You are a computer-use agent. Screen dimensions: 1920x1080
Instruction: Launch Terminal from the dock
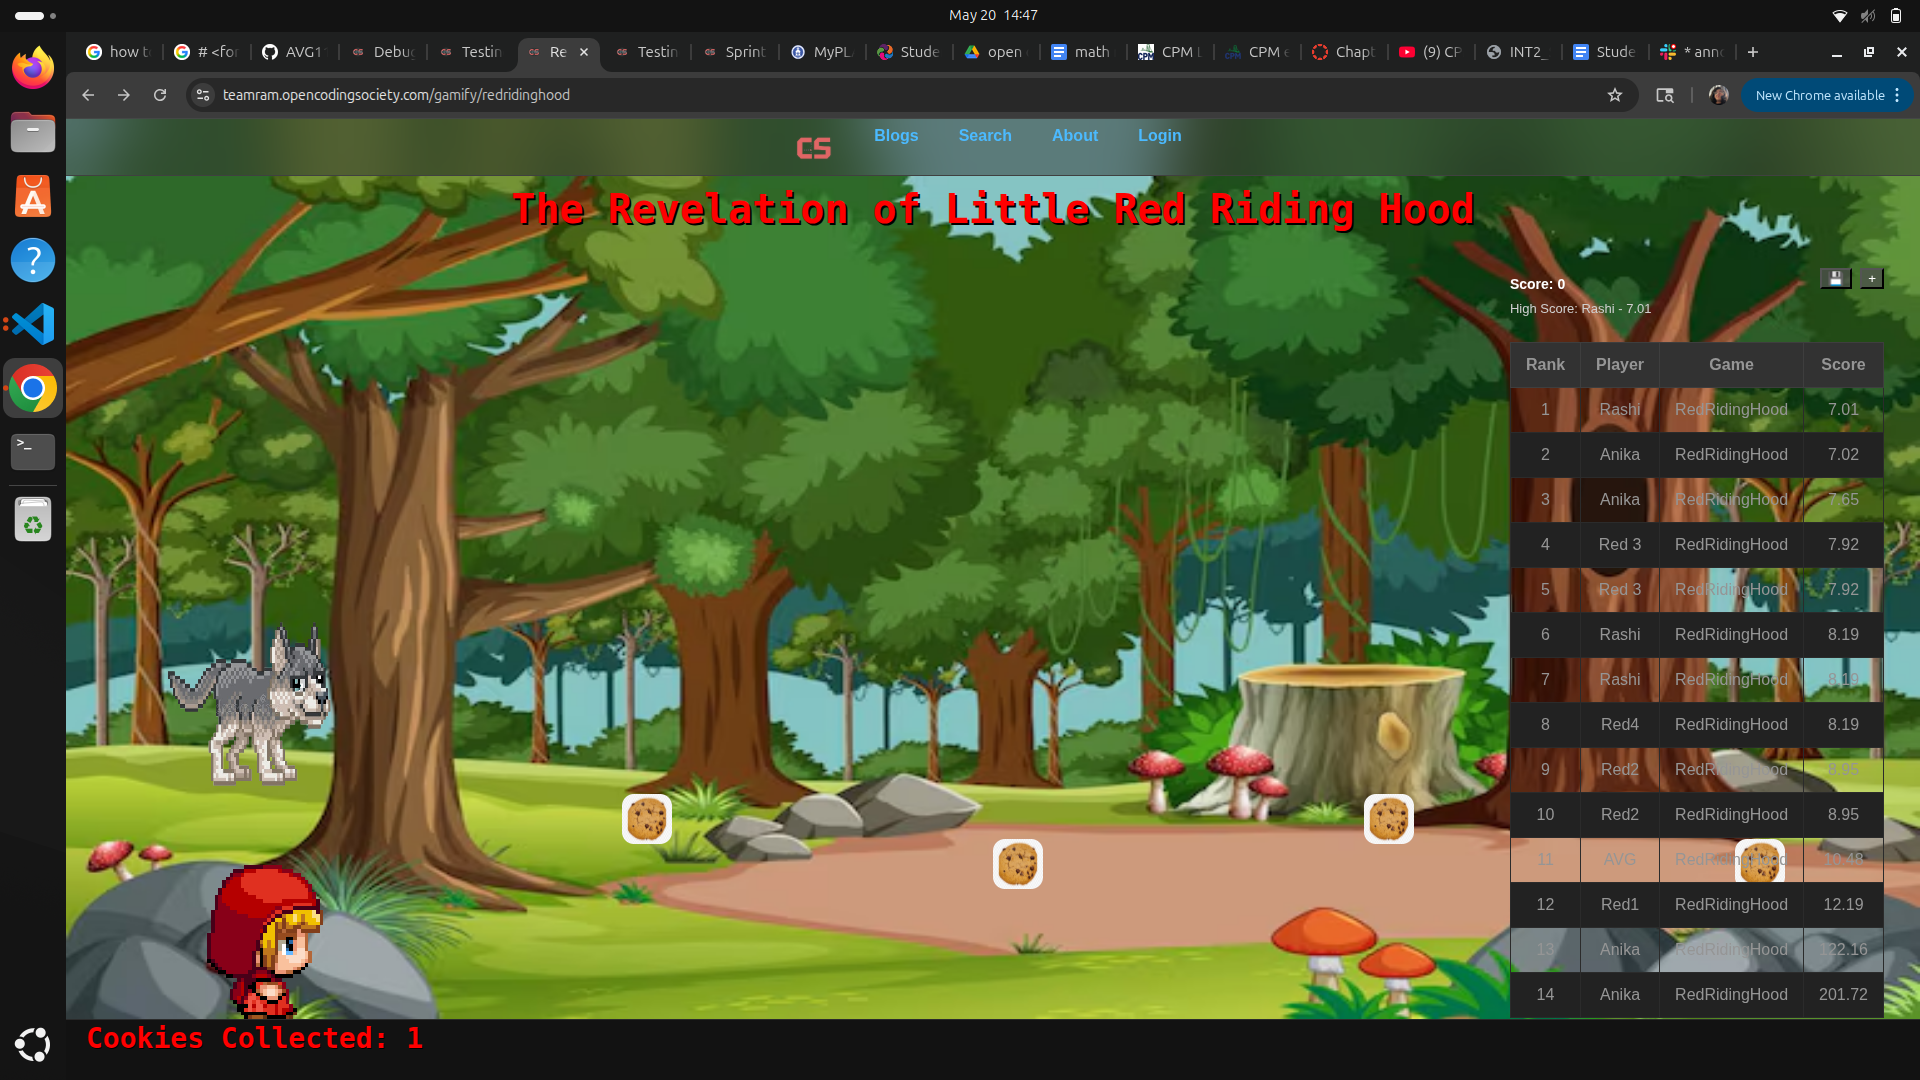click(33, 451)
